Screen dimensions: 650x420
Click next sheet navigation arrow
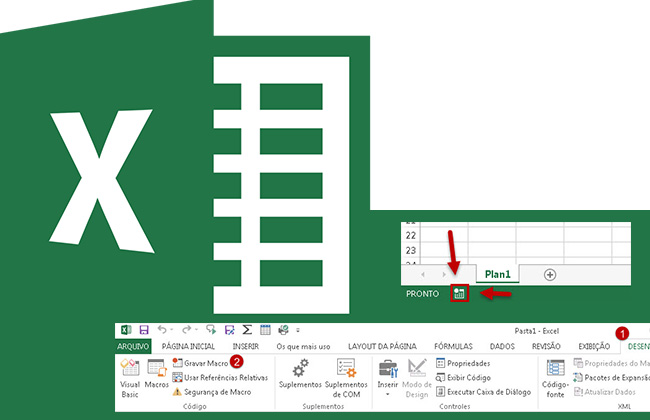click(444, 274)
